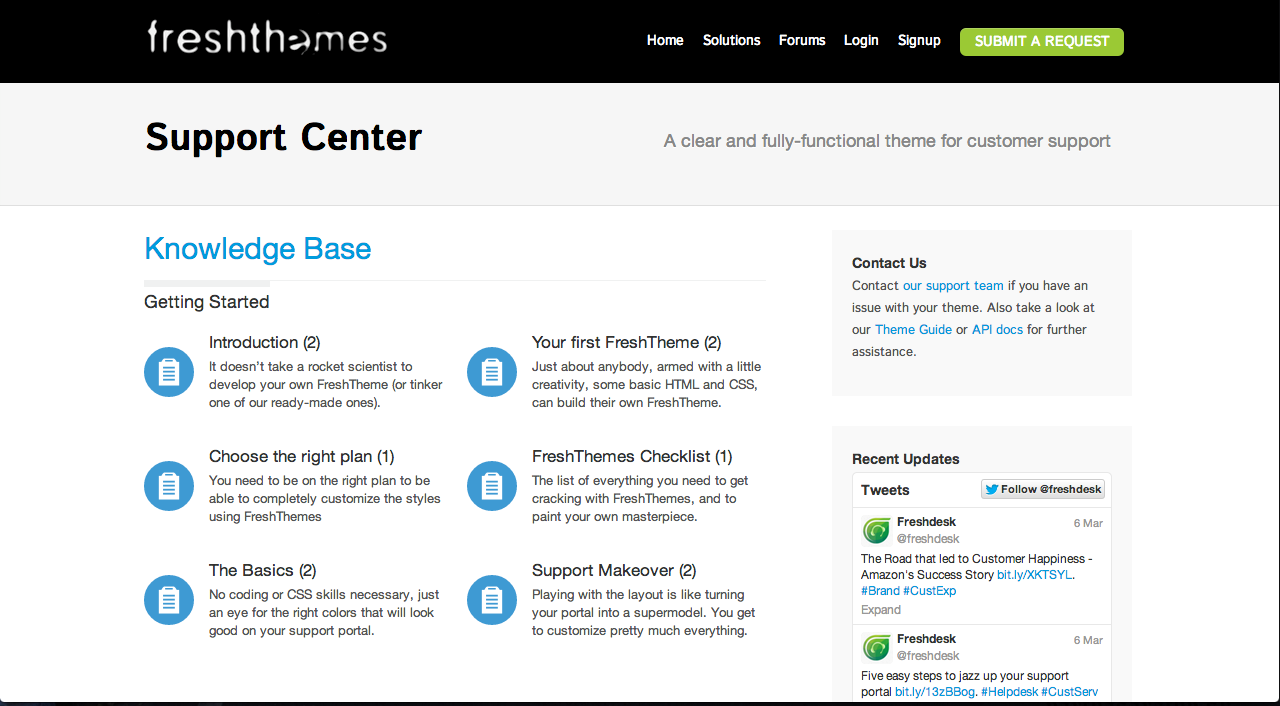This screenshot has width=1280, height=706.
Task: Go to Home in the top navigation
Action: [665, 41]
